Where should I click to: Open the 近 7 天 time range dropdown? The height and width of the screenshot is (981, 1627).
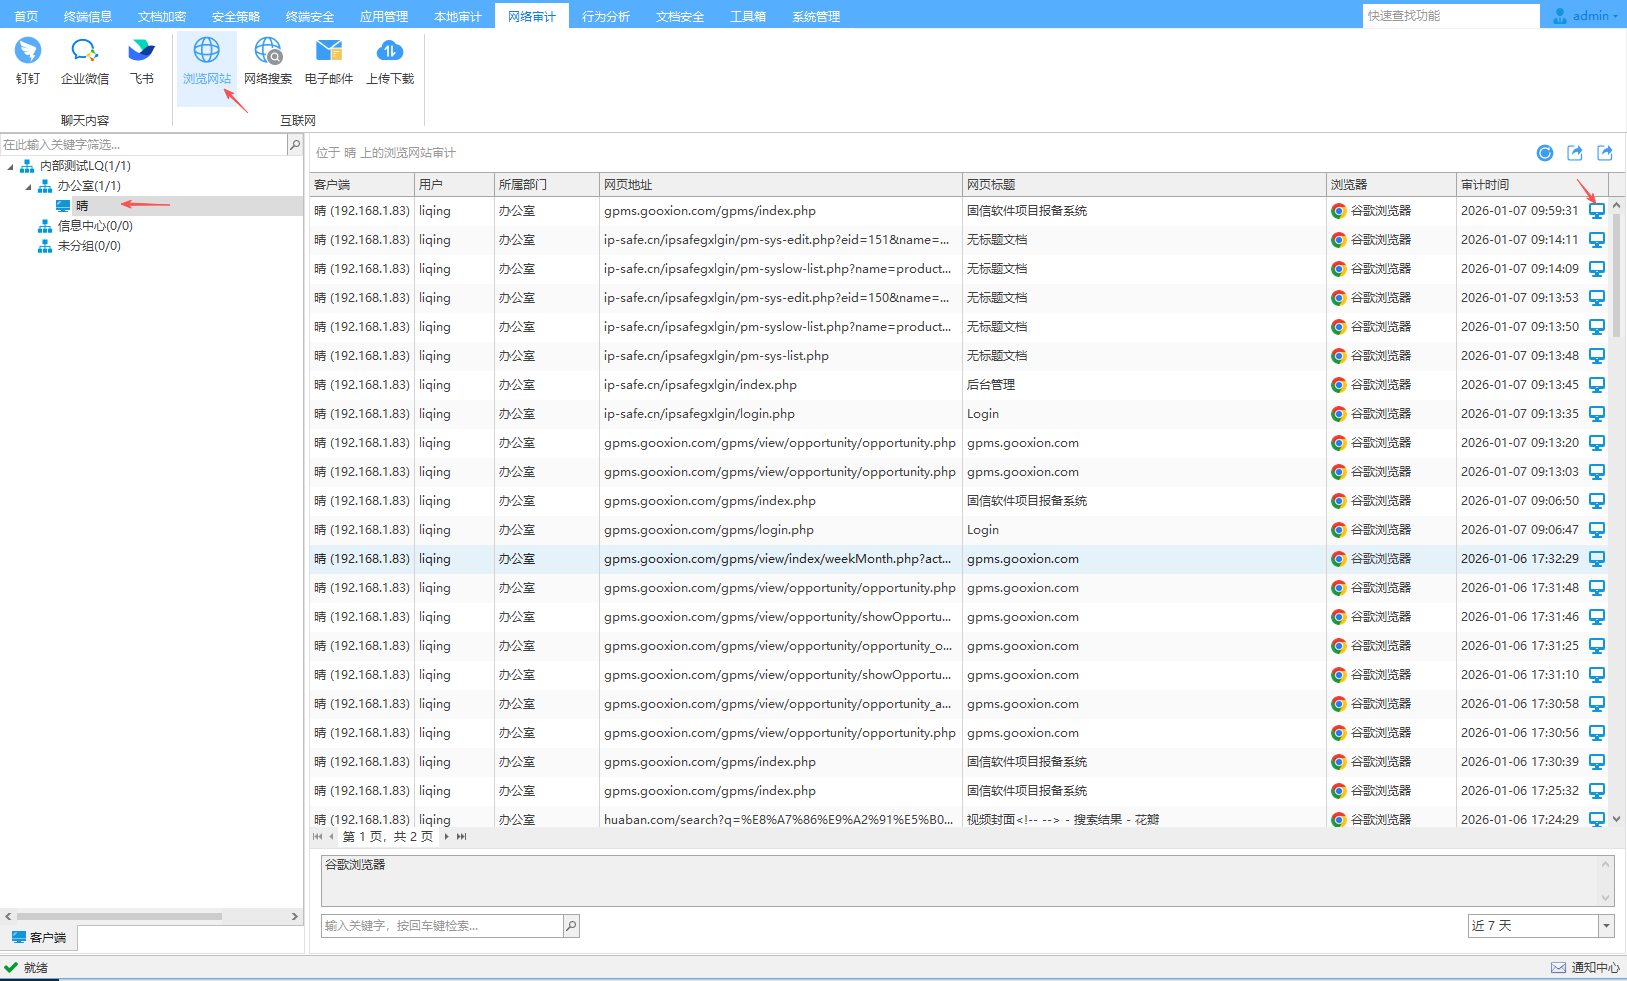click(1606, 926)
